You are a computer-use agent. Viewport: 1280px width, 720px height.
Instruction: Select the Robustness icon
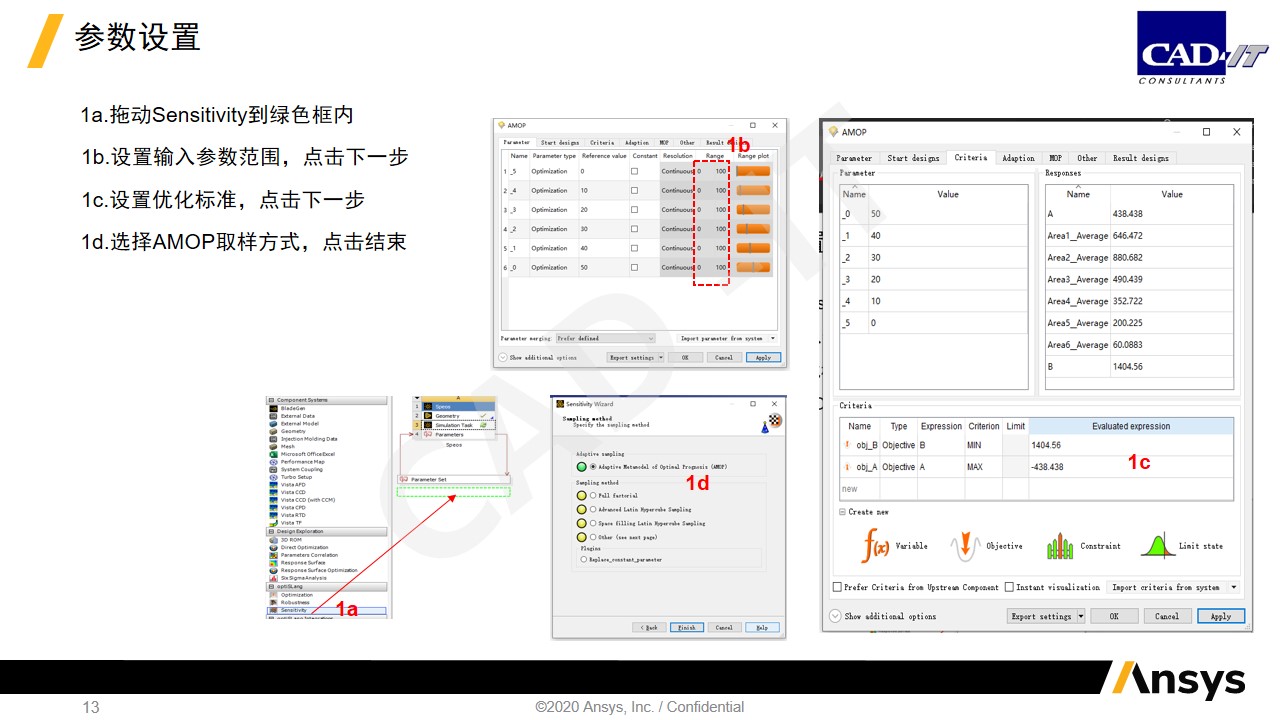273,602
